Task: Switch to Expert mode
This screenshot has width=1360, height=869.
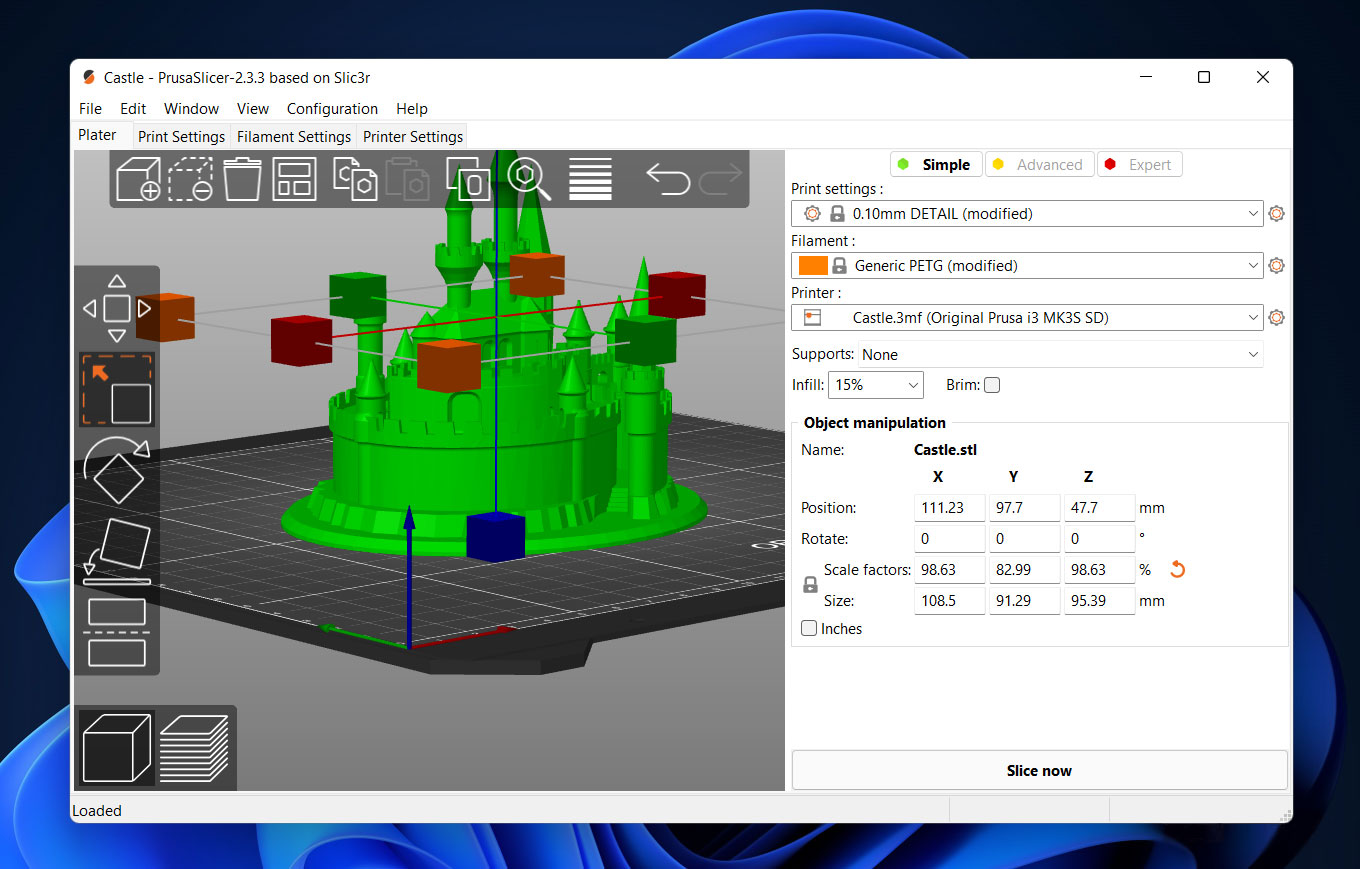Action: [x=1139, y=165]
